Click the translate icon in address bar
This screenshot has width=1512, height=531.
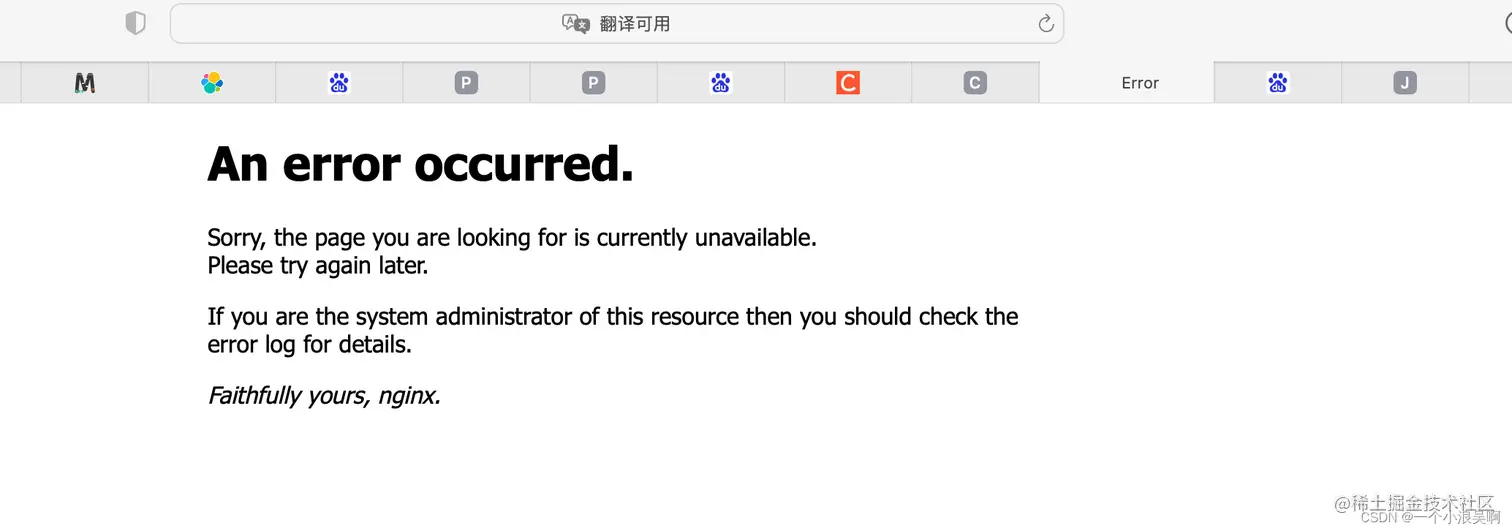click(x=576, y=23)
